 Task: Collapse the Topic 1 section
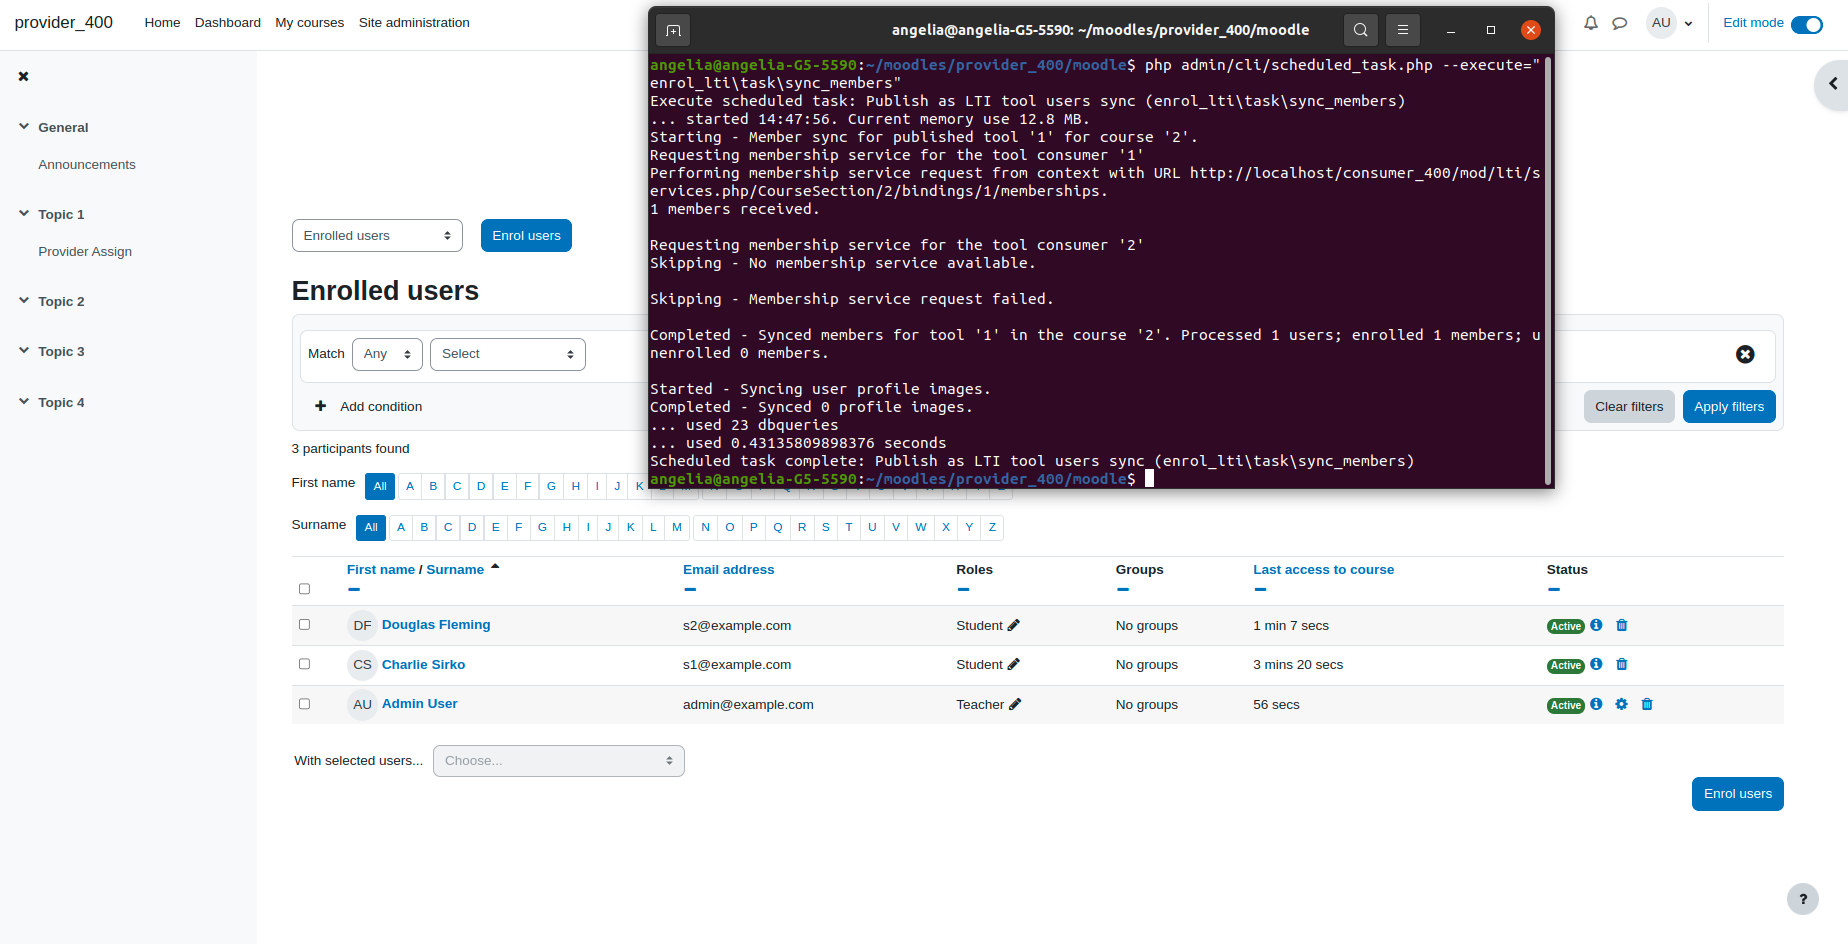coord(24,213)
